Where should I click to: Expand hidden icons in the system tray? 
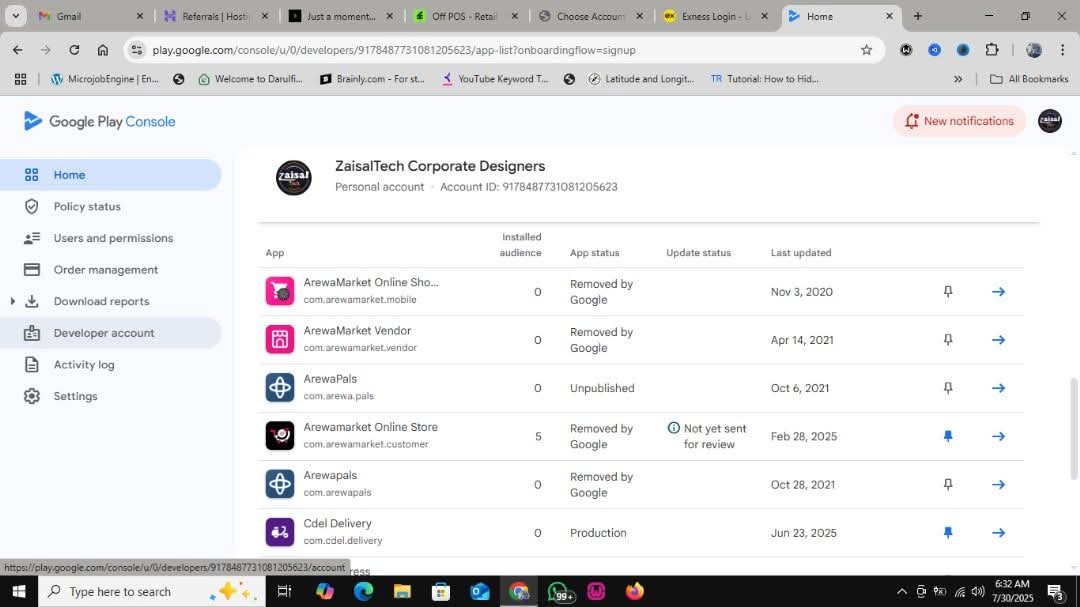[901, 591]
